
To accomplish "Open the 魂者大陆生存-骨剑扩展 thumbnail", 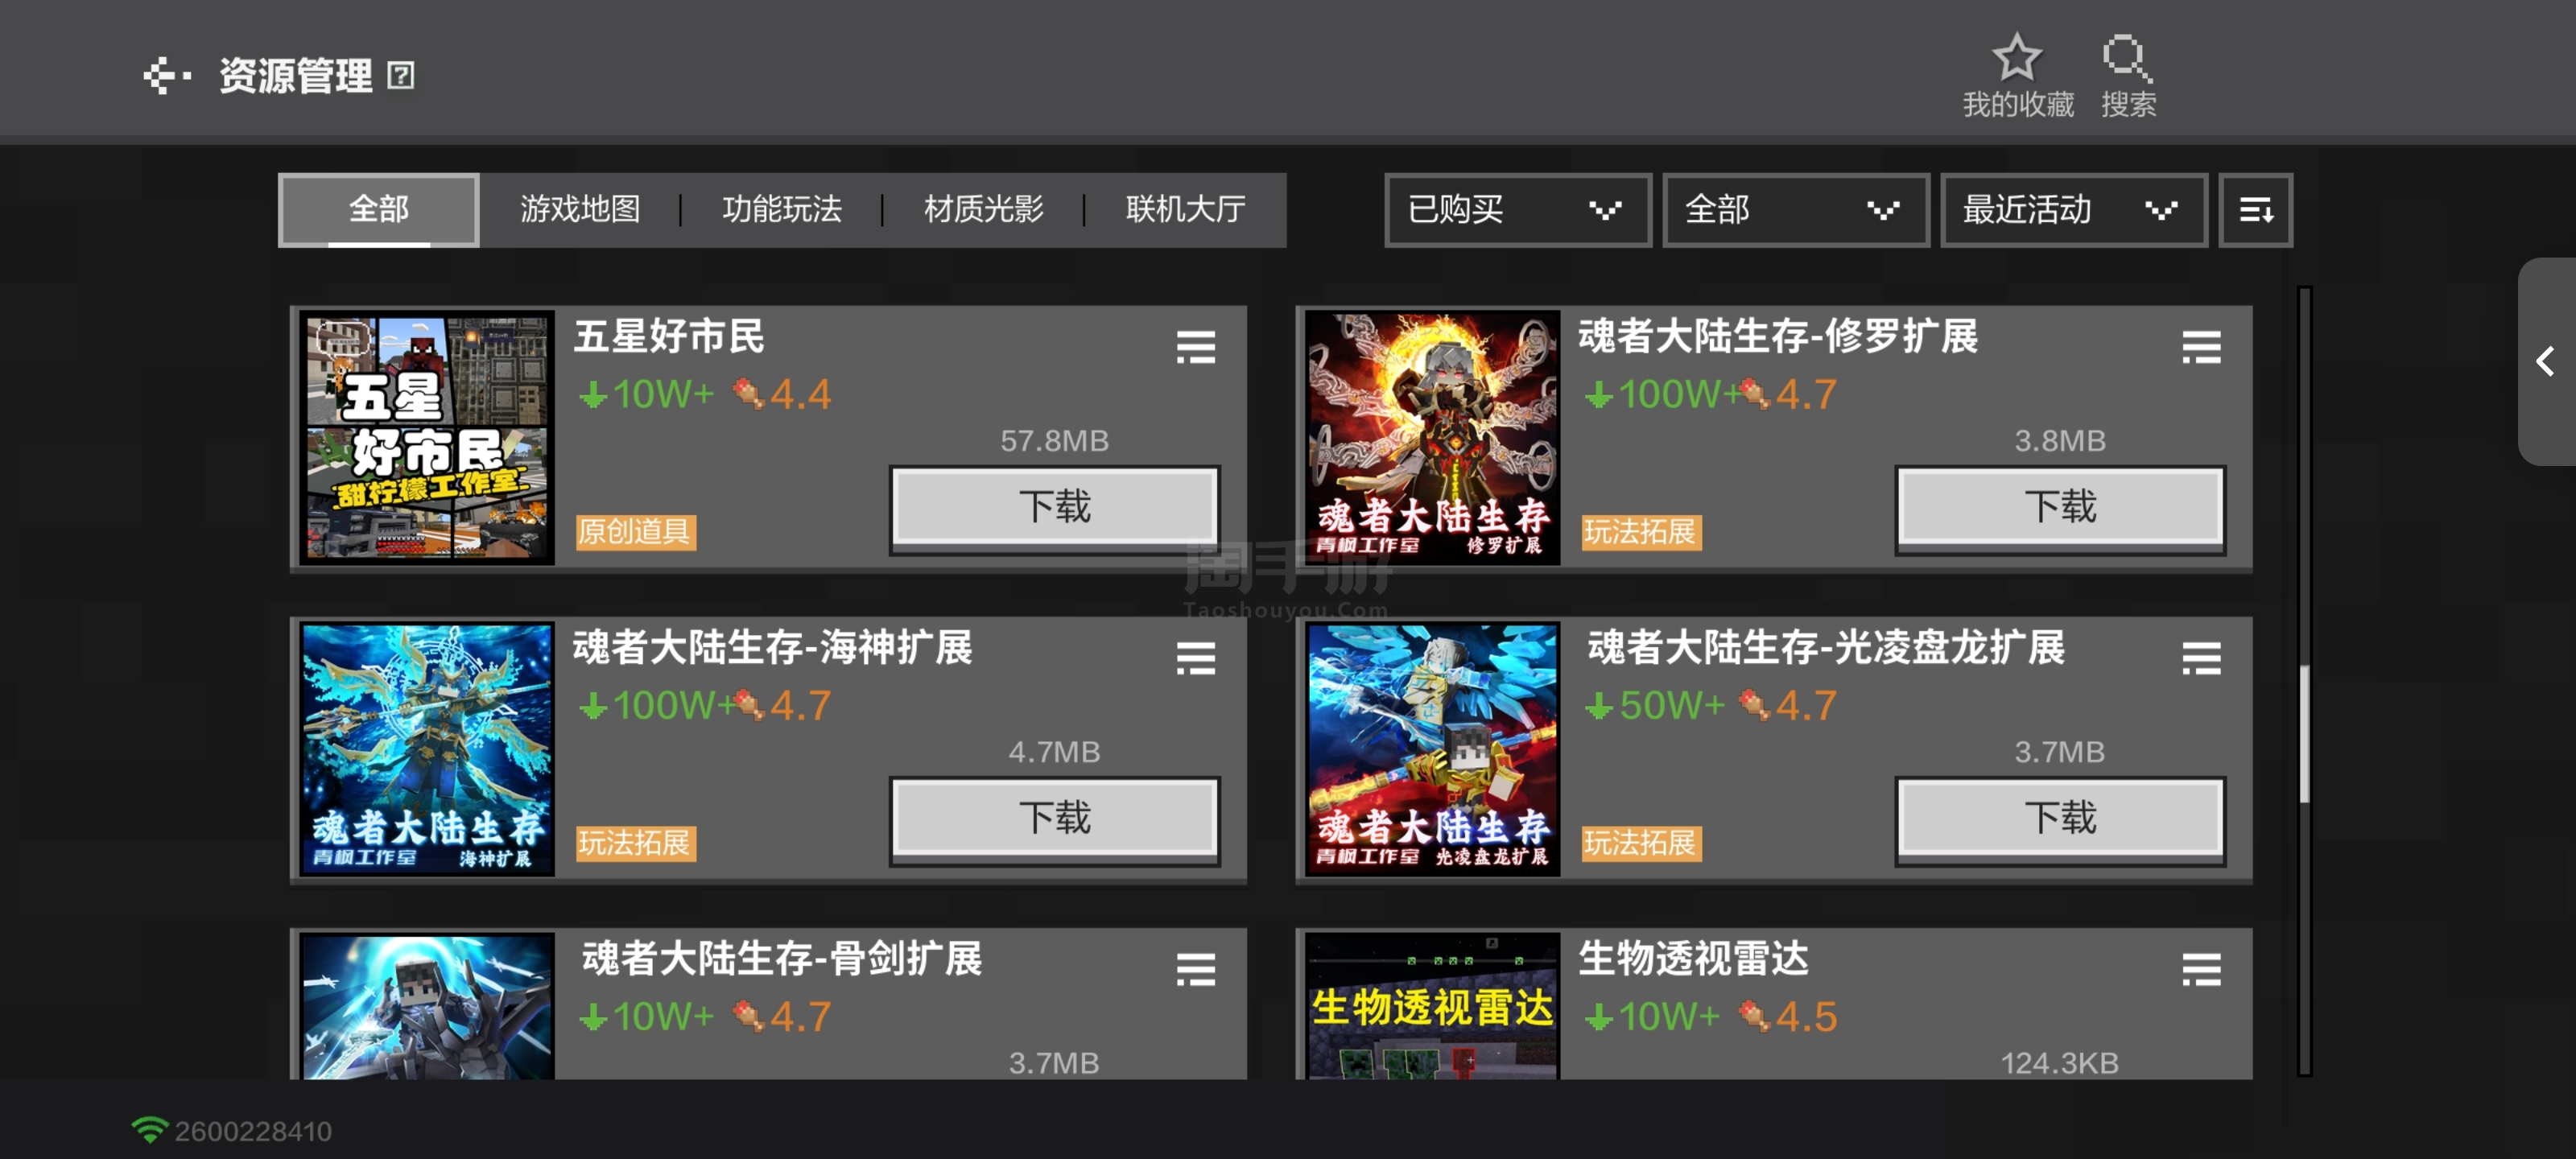I will click(428, 1006).
